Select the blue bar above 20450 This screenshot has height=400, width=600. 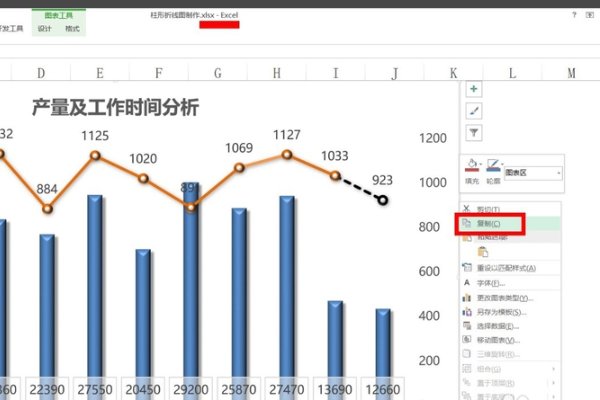[143, 315]
